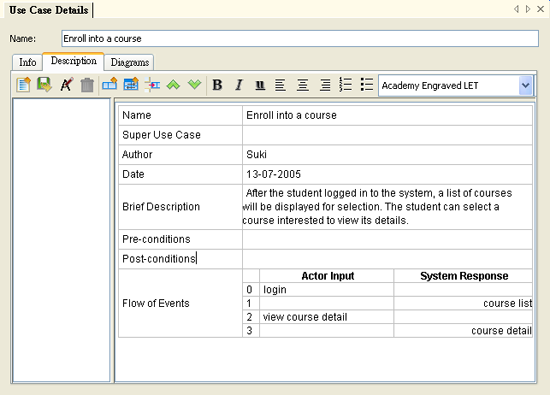The image size is (550, 395).
Task: Click the insert row between icon
Action: point(152,85)
